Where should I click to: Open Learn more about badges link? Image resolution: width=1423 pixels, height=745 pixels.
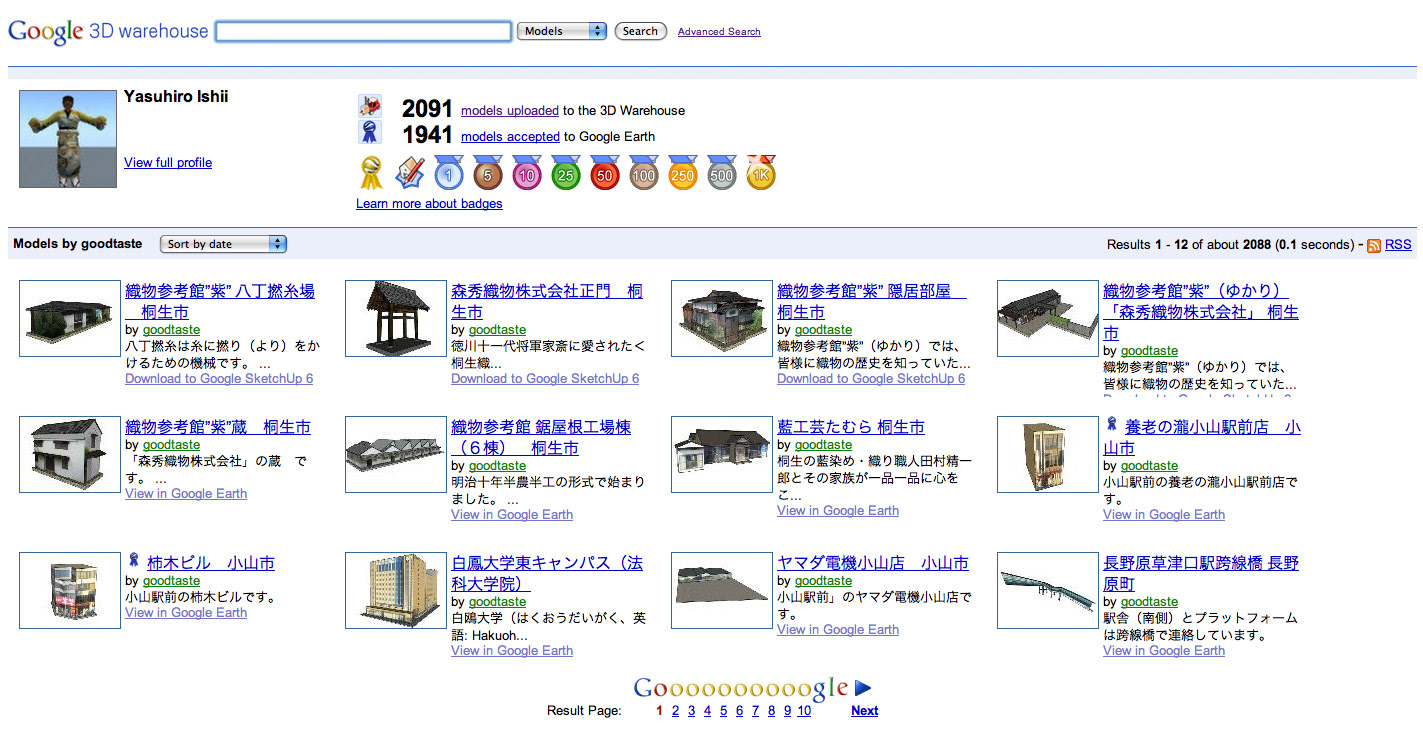click(x=429, y=204)
